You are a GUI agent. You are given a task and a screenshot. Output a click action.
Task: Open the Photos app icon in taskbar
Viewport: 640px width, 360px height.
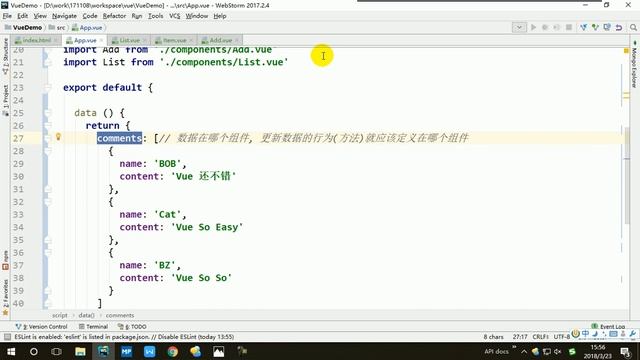coord(218,351)
